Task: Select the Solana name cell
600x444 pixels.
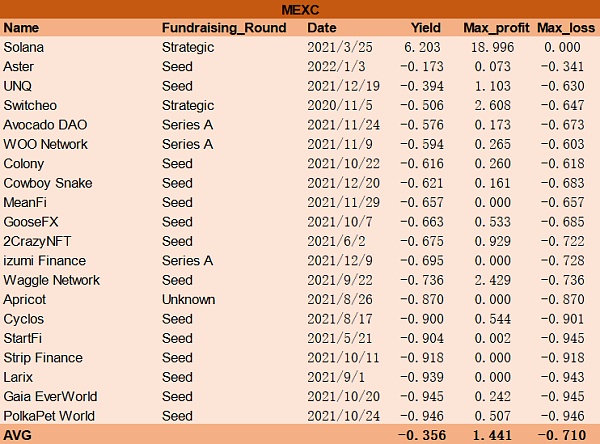Action: click(x=24, y=47)
